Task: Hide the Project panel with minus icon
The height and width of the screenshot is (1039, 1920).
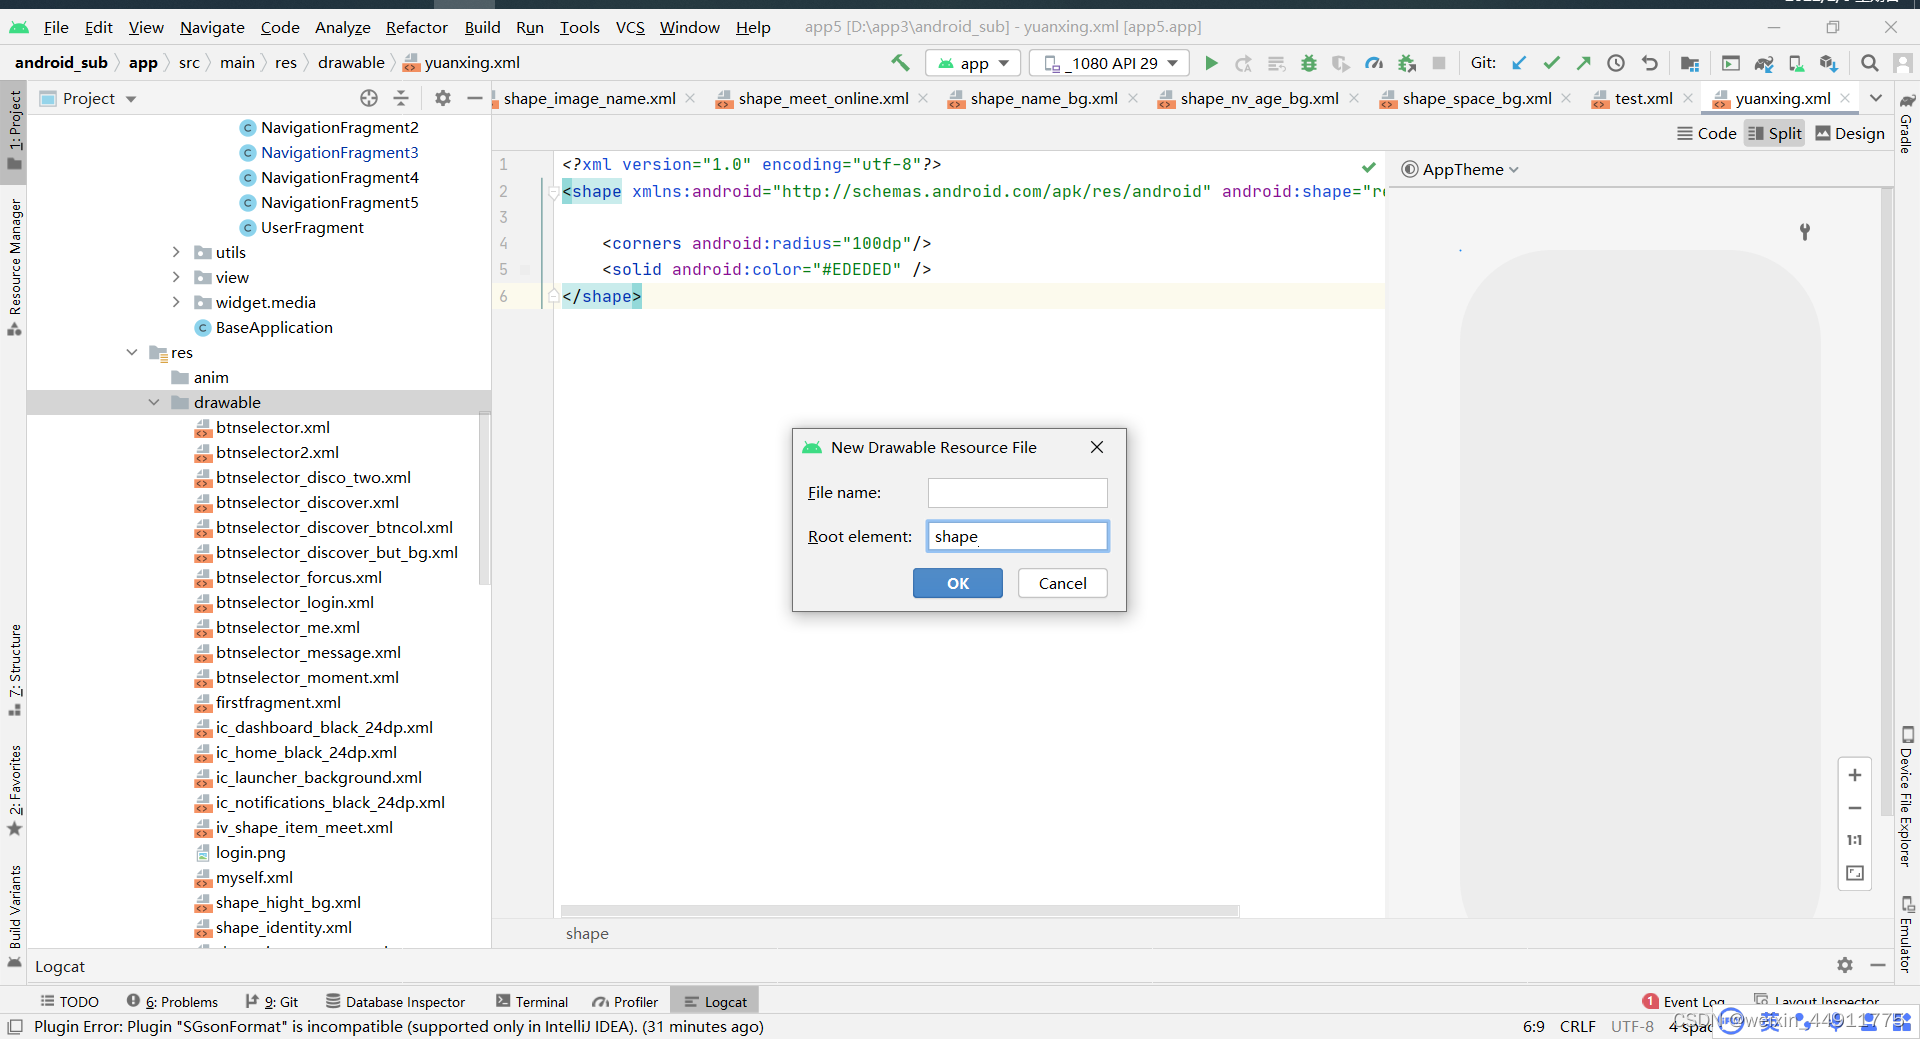Action: click(x=475, y=98)
